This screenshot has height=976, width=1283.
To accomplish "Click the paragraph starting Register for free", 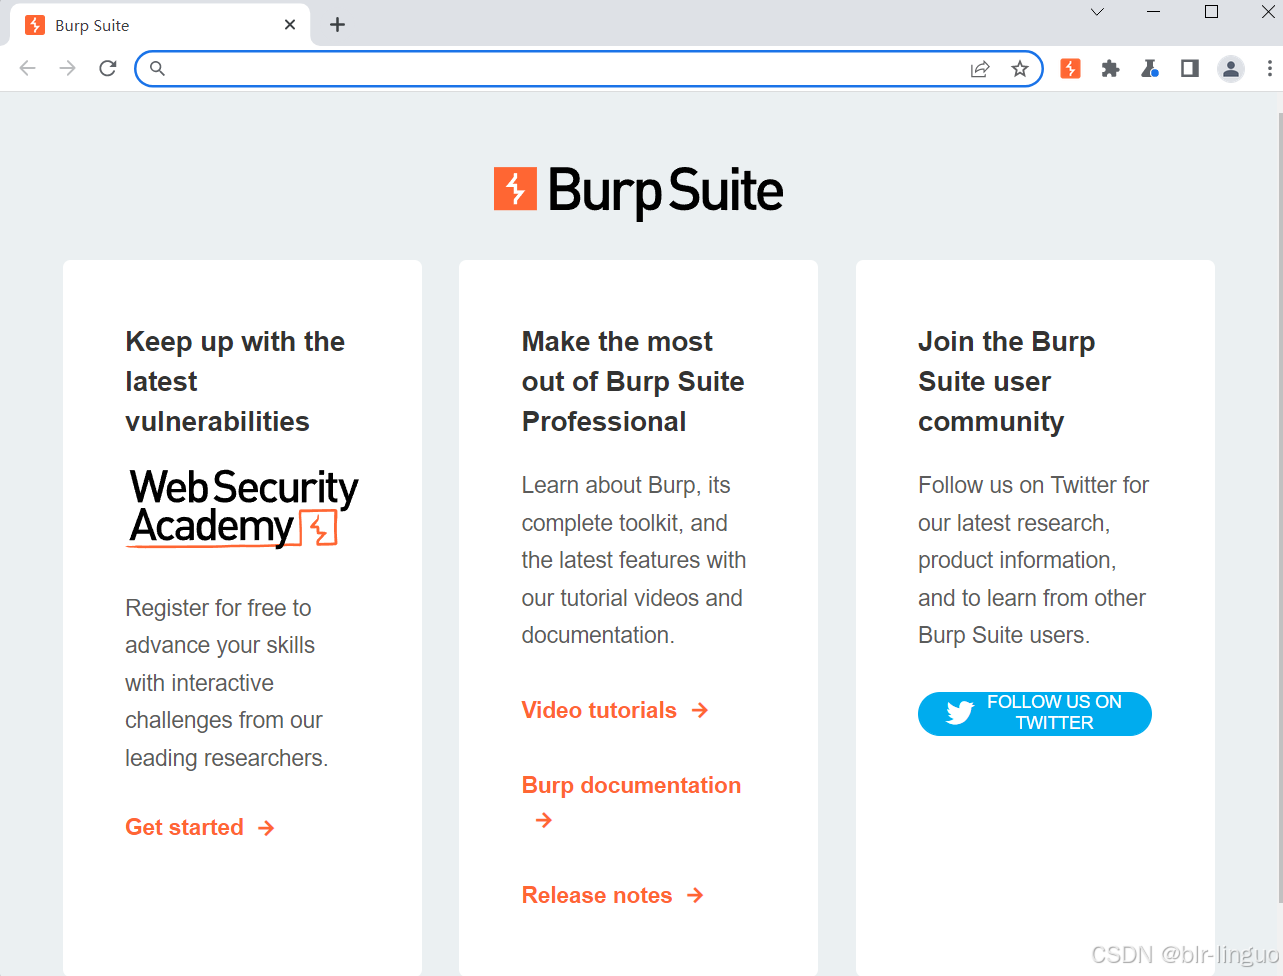I will click(x=227, y=683).
